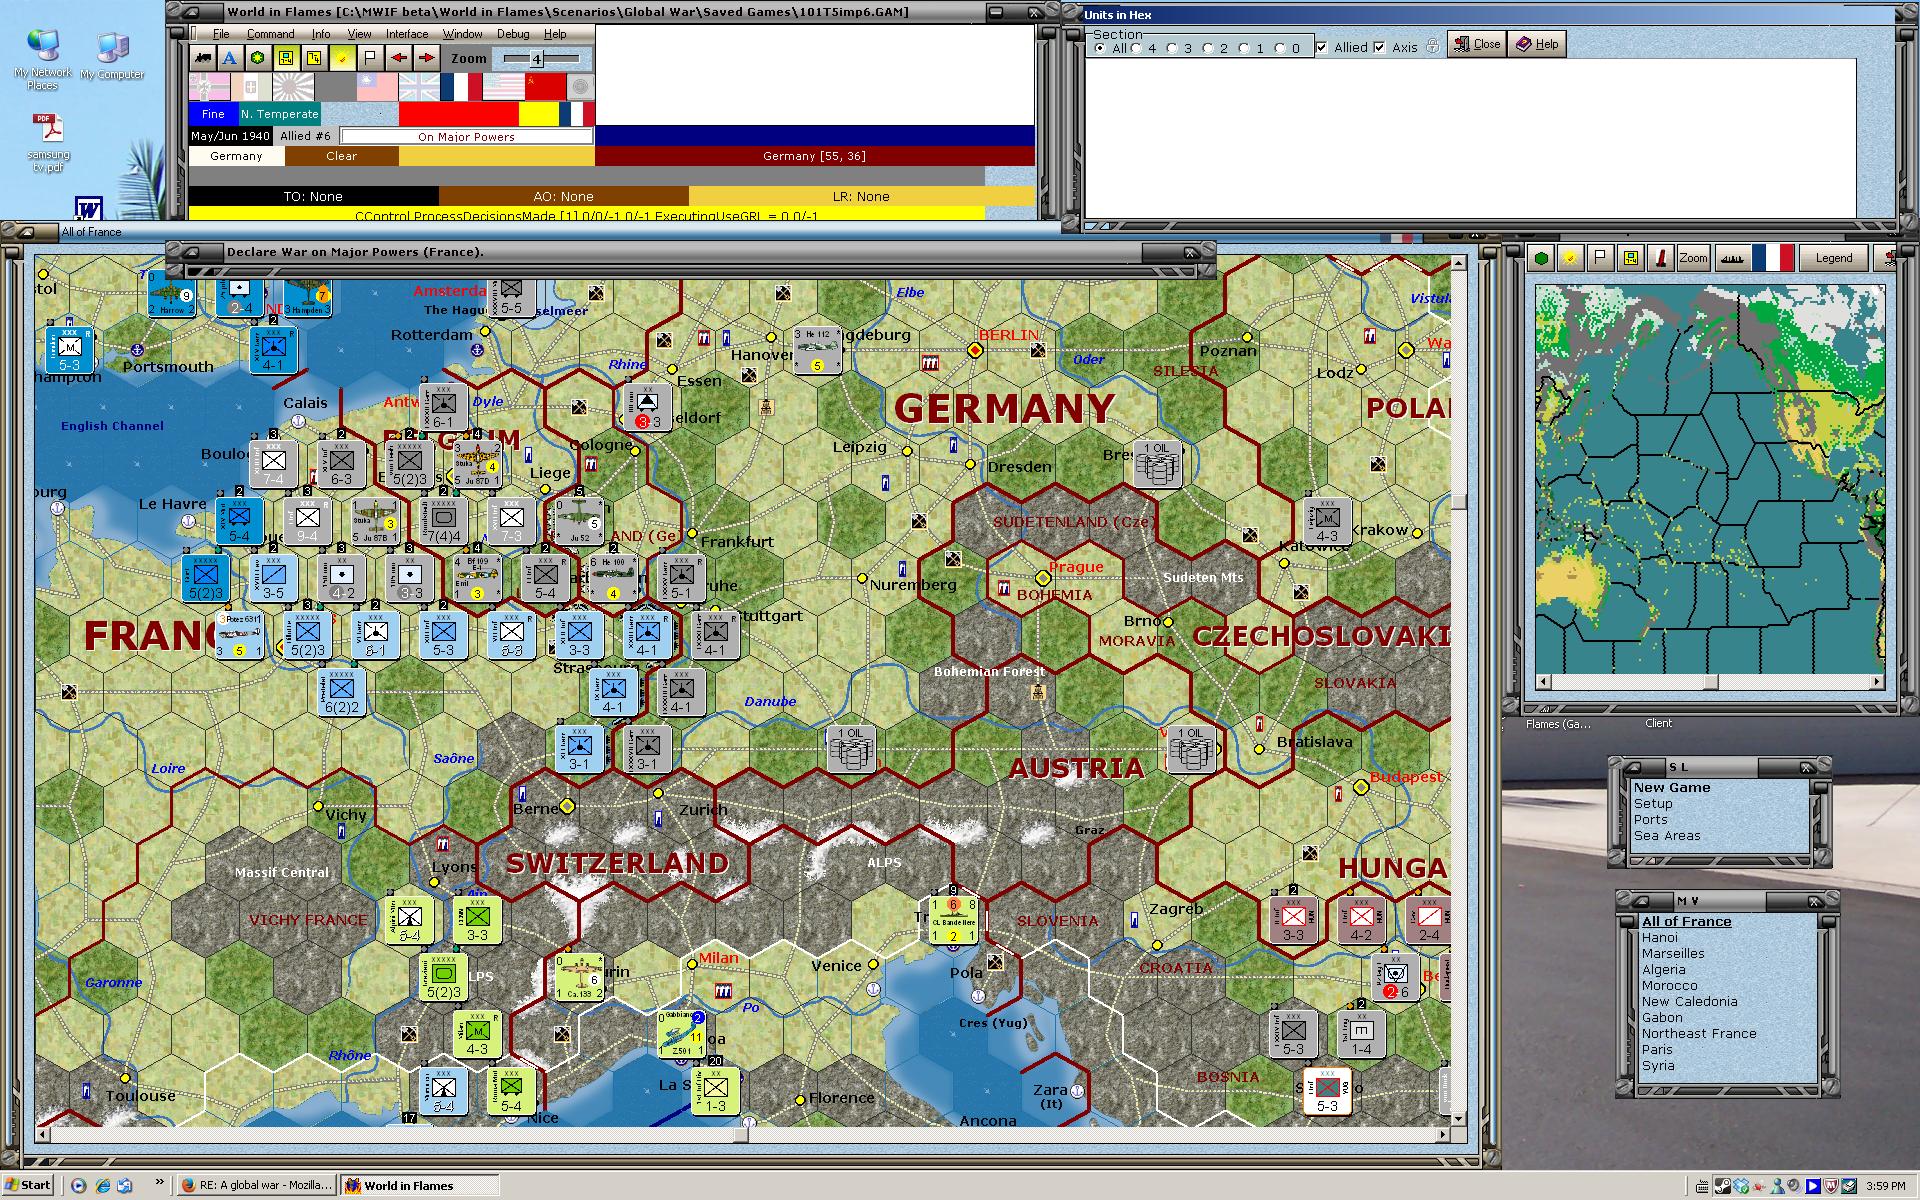Click the padlock icon in Units in Hex
The image size is (1920, 1200).
[1432, 46]
